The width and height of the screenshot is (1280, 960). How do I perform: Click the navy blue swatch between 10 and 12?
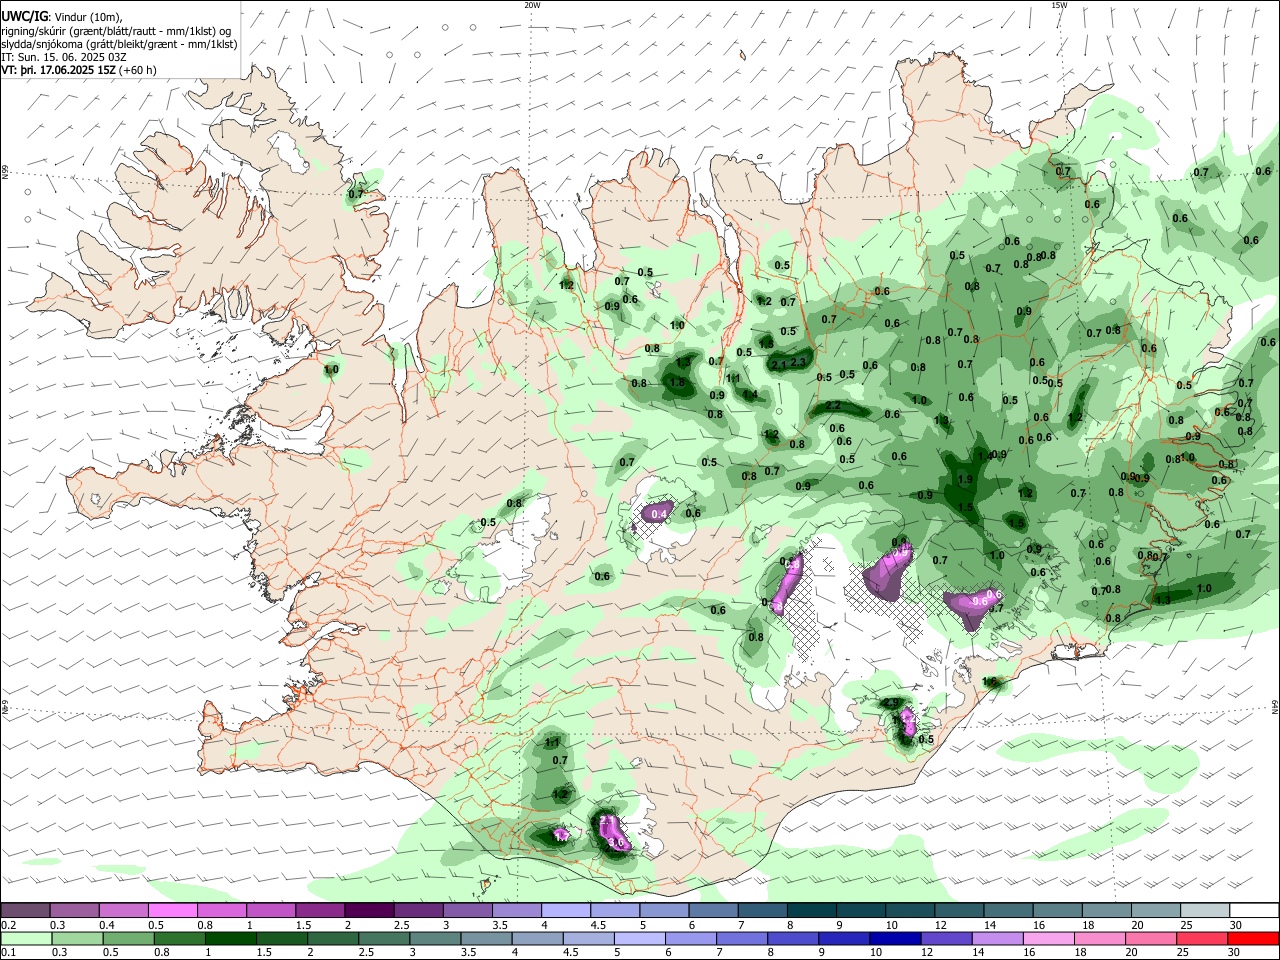[x=894, y=939]
